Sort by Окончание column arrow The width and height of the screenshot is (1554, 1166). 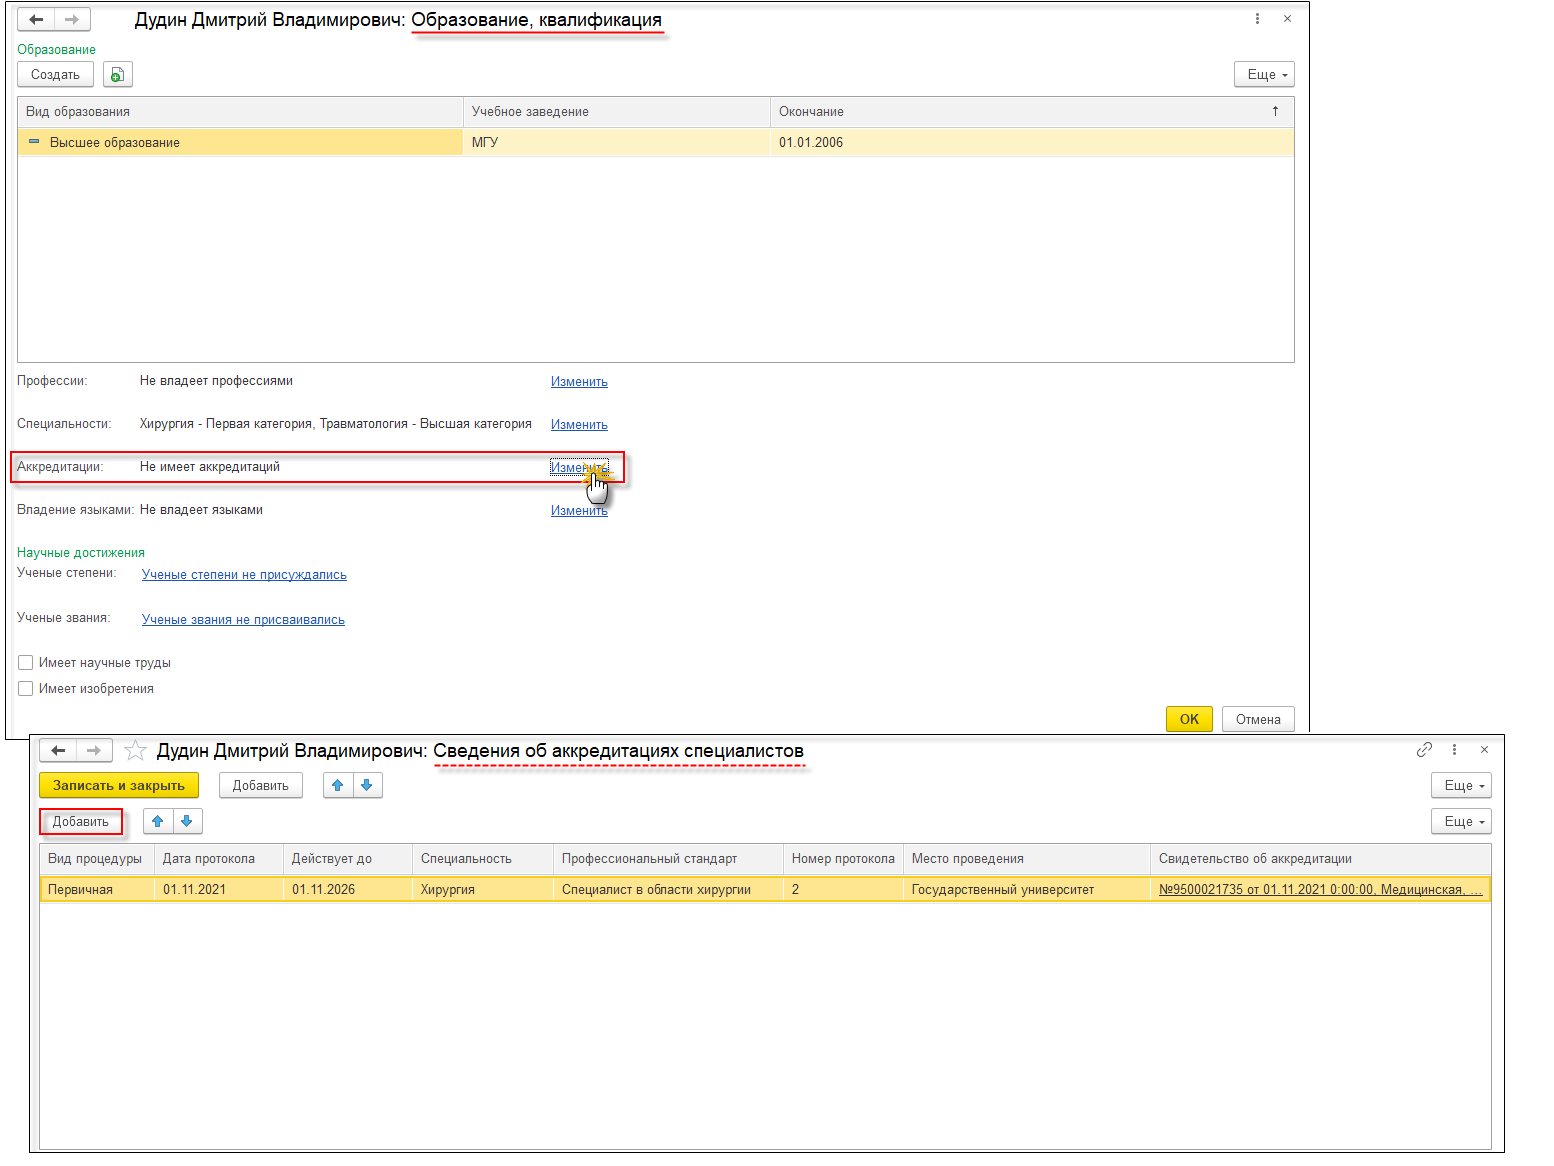[1275, 111]
